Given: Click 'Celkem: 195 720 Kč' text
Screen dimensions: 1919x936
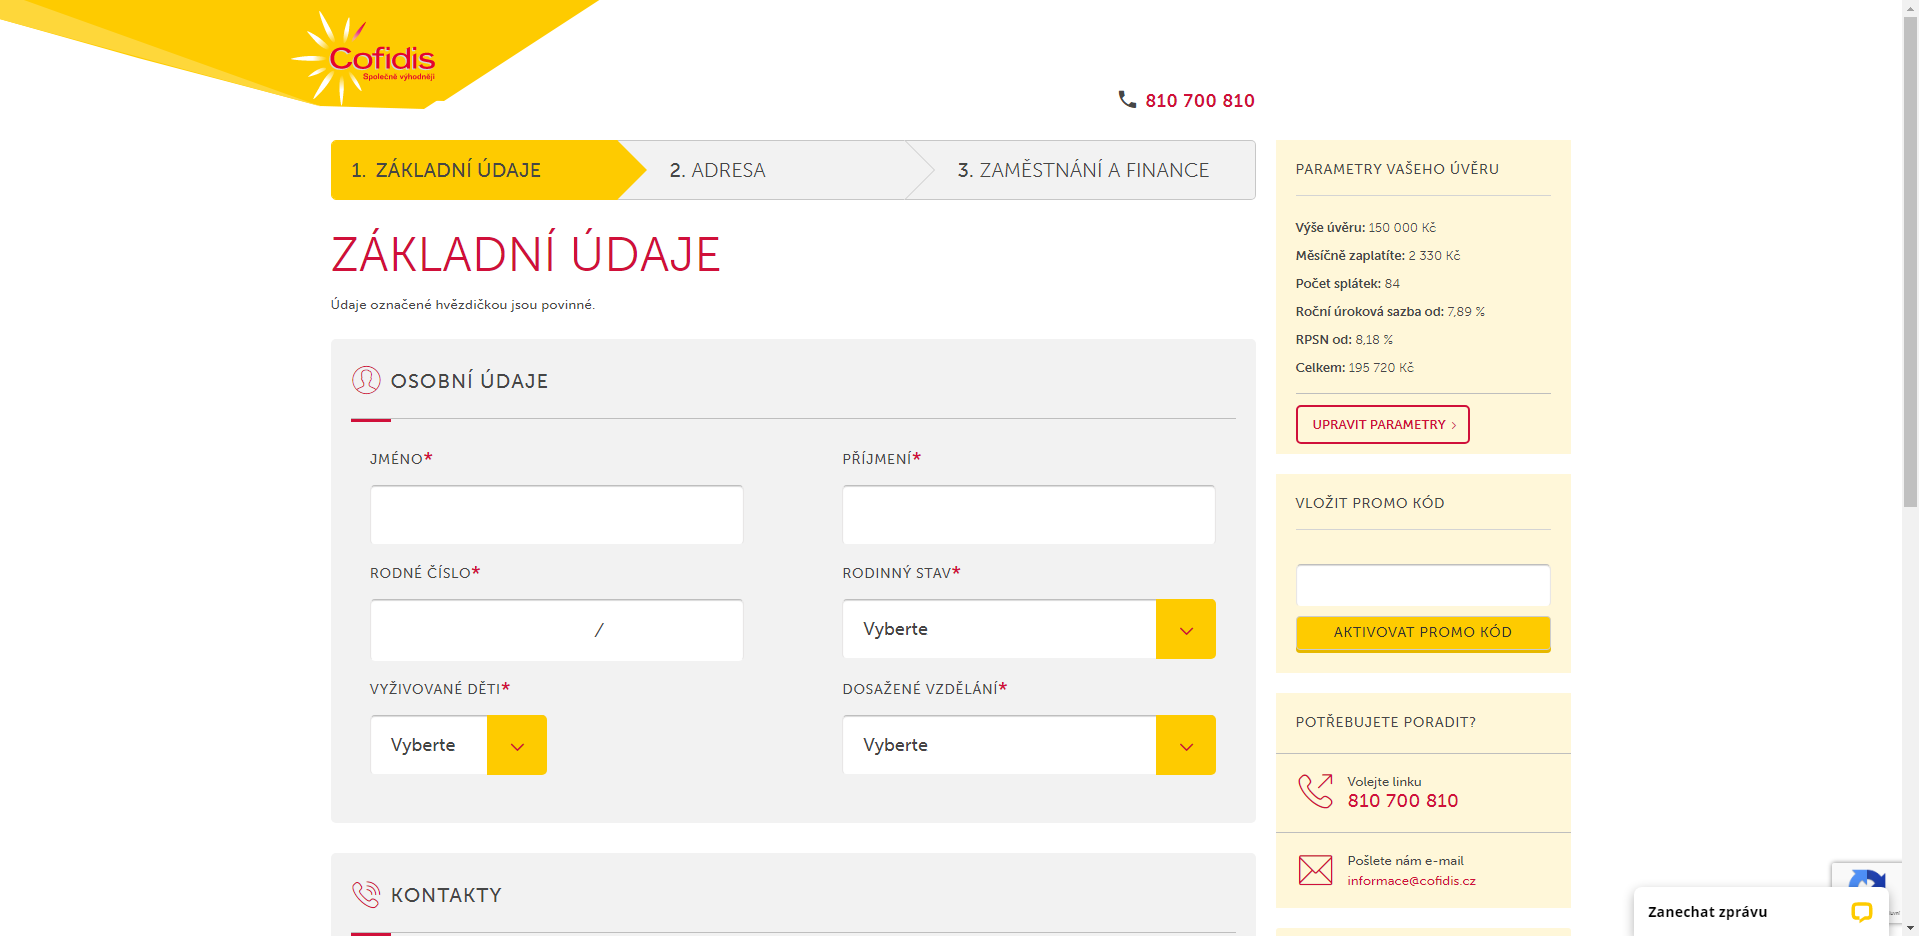Looking at the screenshot, I should (1355, 367).
